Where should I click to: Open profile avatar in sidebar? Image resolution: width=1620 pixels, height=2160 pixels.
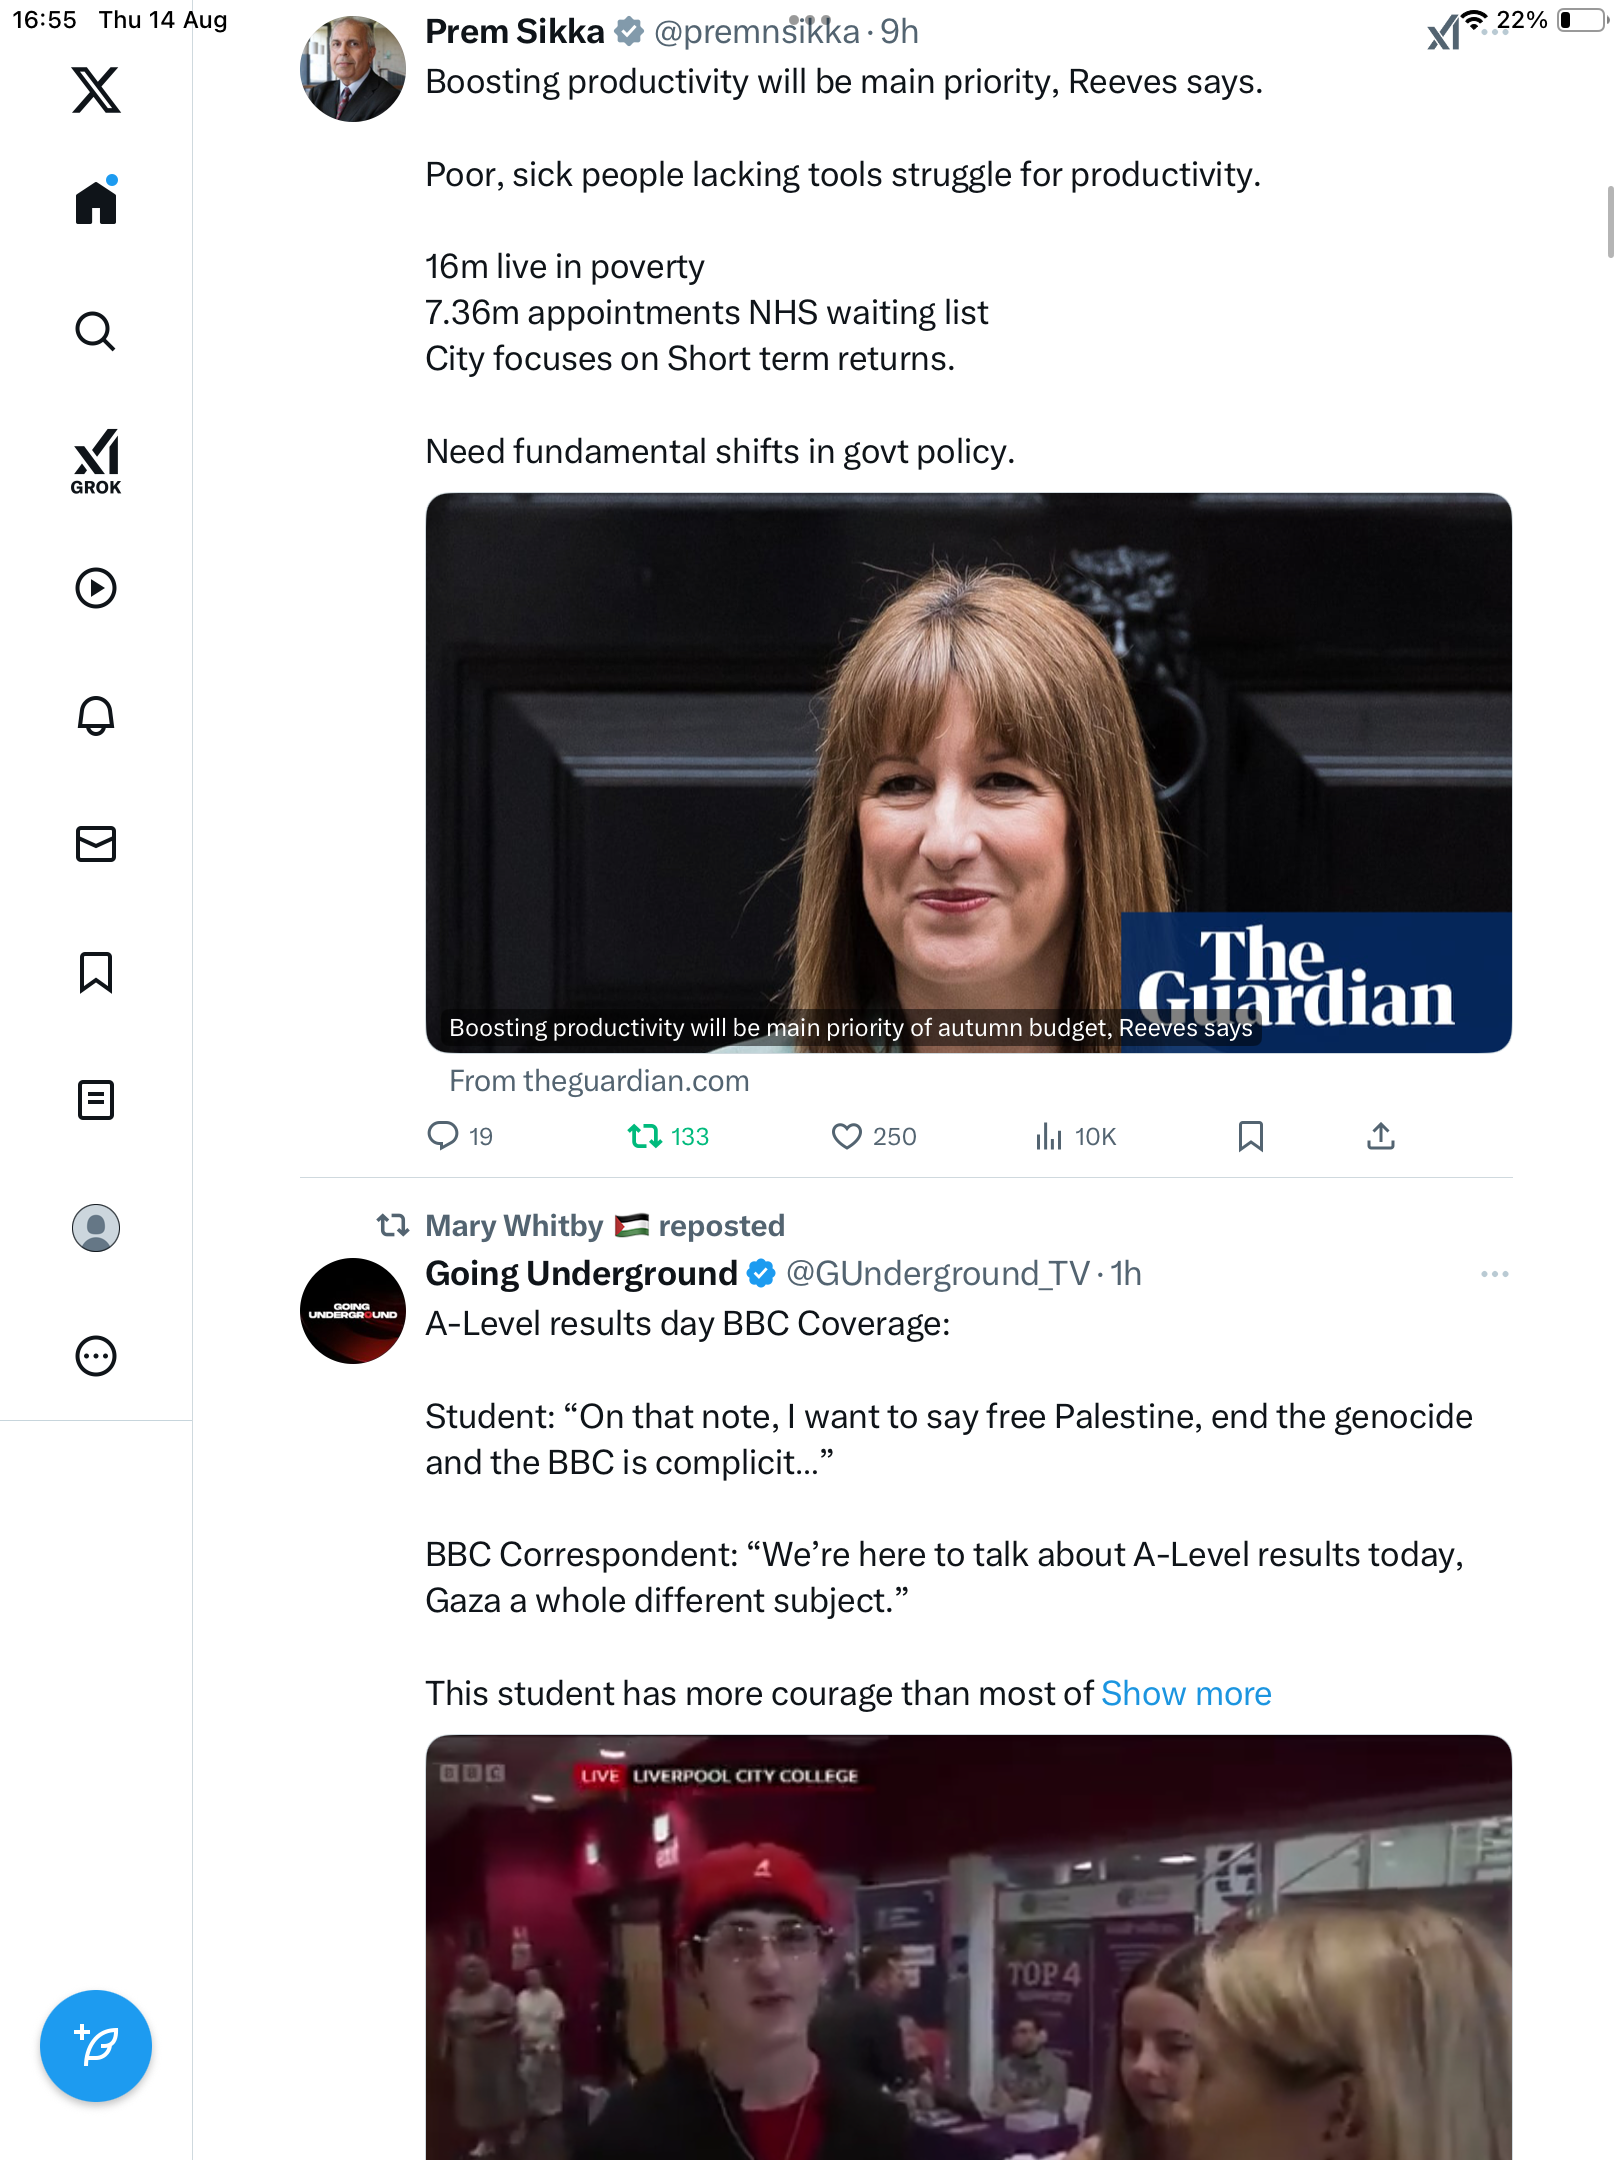pos(96,1228)
